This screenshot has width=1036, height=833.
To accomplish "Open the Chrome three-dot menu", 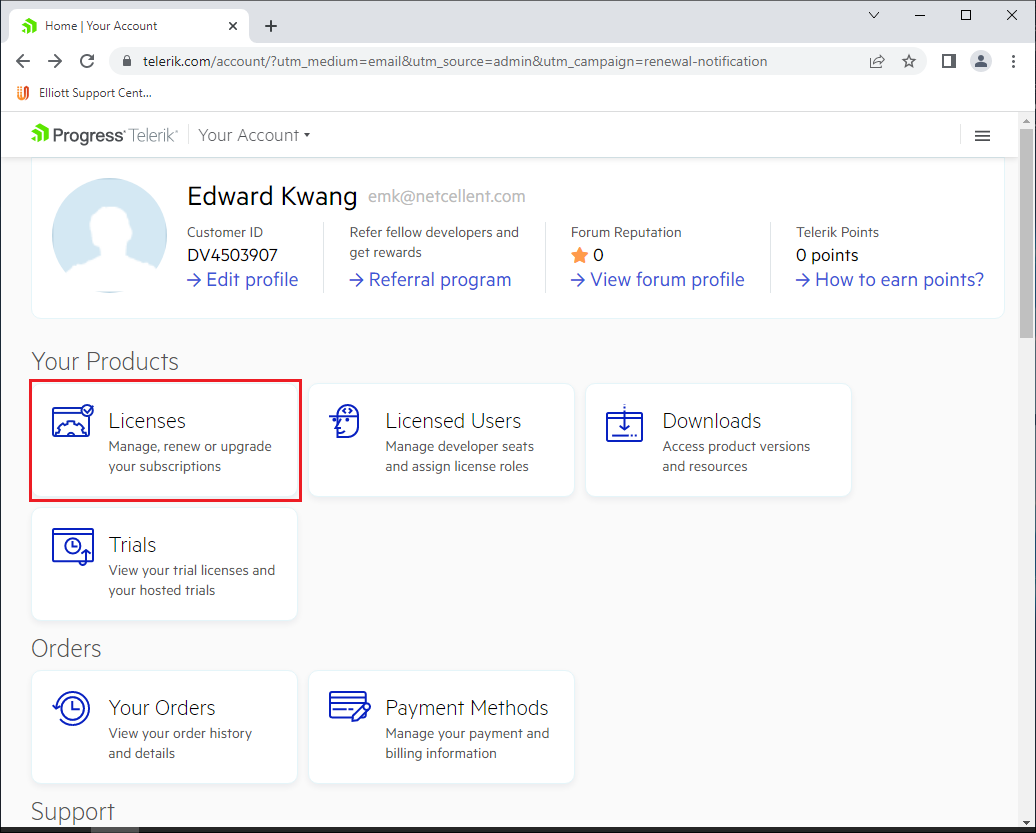I will point(1013,61).
